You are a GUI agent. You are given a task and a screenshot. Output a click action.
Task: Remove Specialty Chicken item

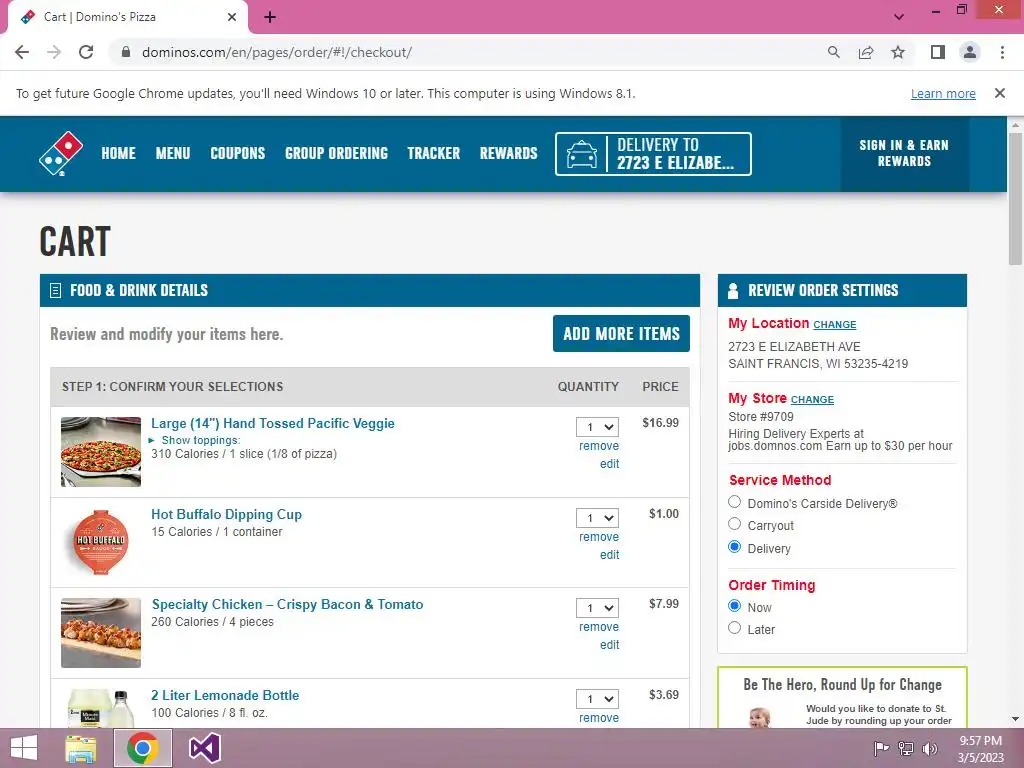coord(599,627)
